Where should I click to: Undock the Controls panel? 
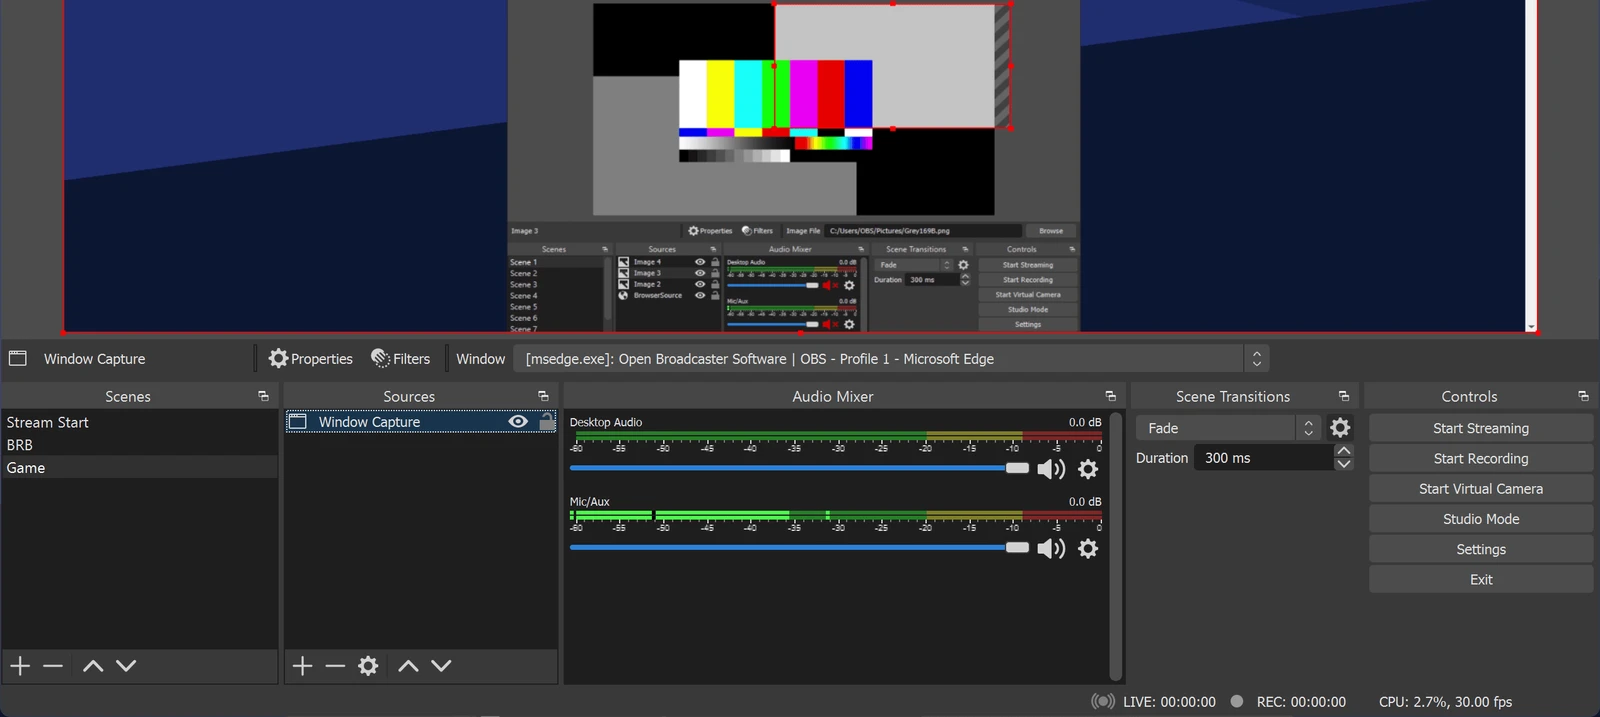tap(1583, 397)
